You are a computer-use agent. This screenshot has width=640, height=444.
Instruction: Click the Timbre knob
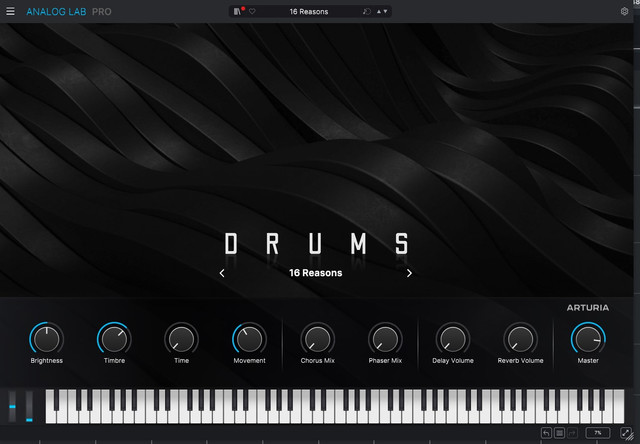tap(114, 338)
